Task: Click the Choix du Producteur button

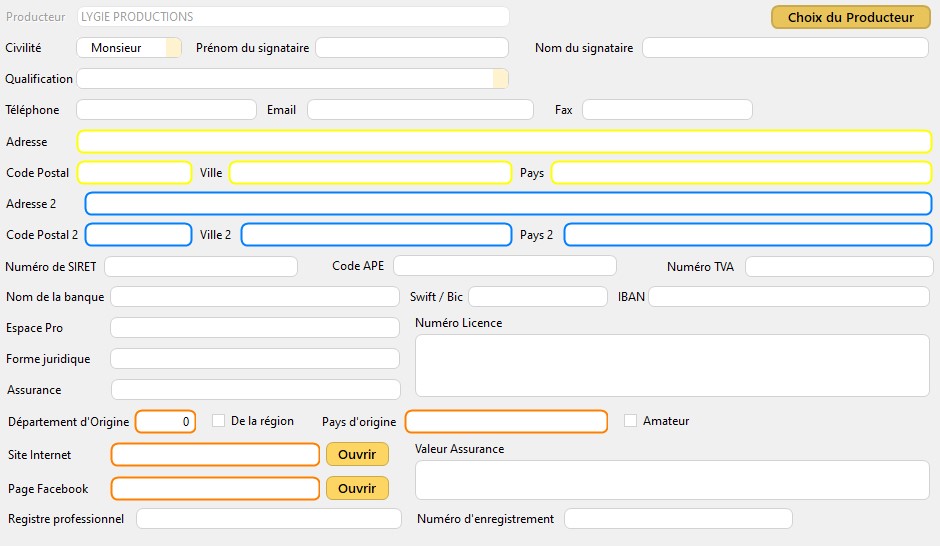Action: [850, 17]
